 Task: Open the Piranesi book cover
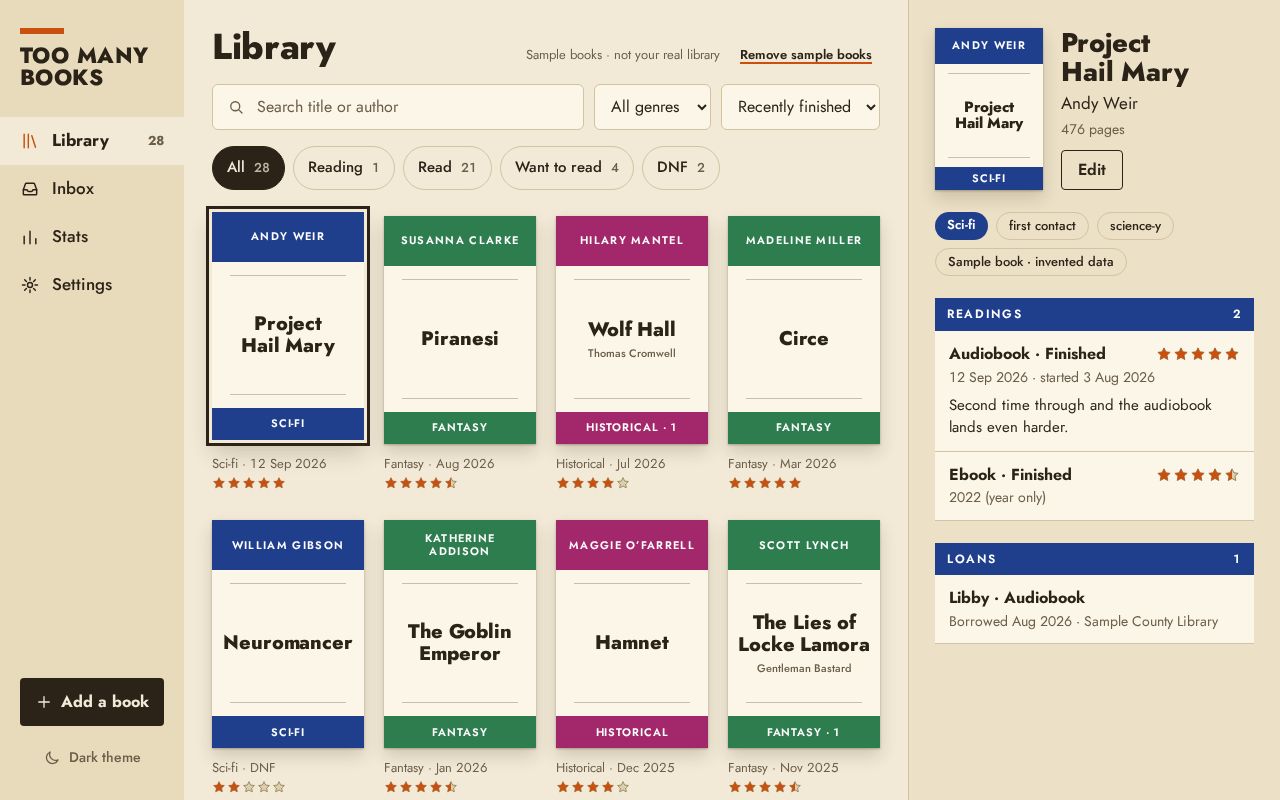pos(460,330)
